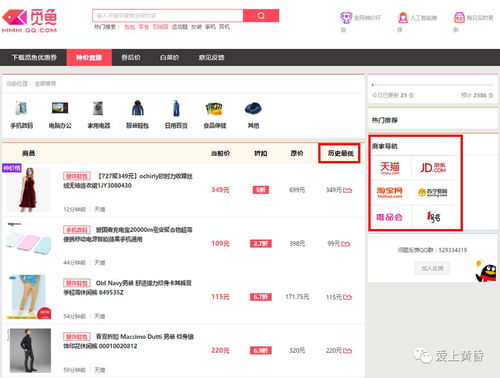Open the Old Navy pants title
The width and height of the screenshot is (500, 378).
pos(128,288)
